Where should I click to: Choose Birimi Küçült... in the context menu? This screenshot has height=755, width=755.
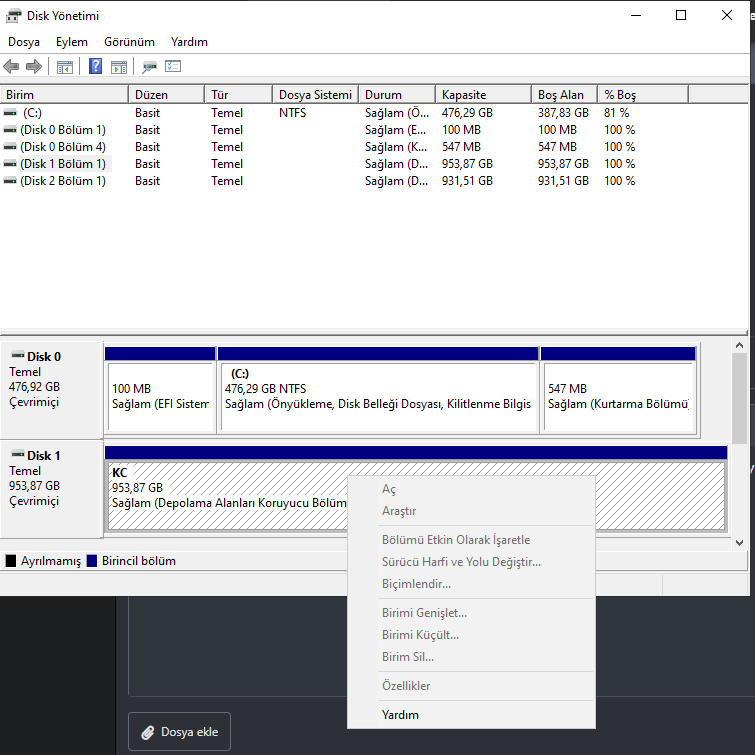pos(471,635)
